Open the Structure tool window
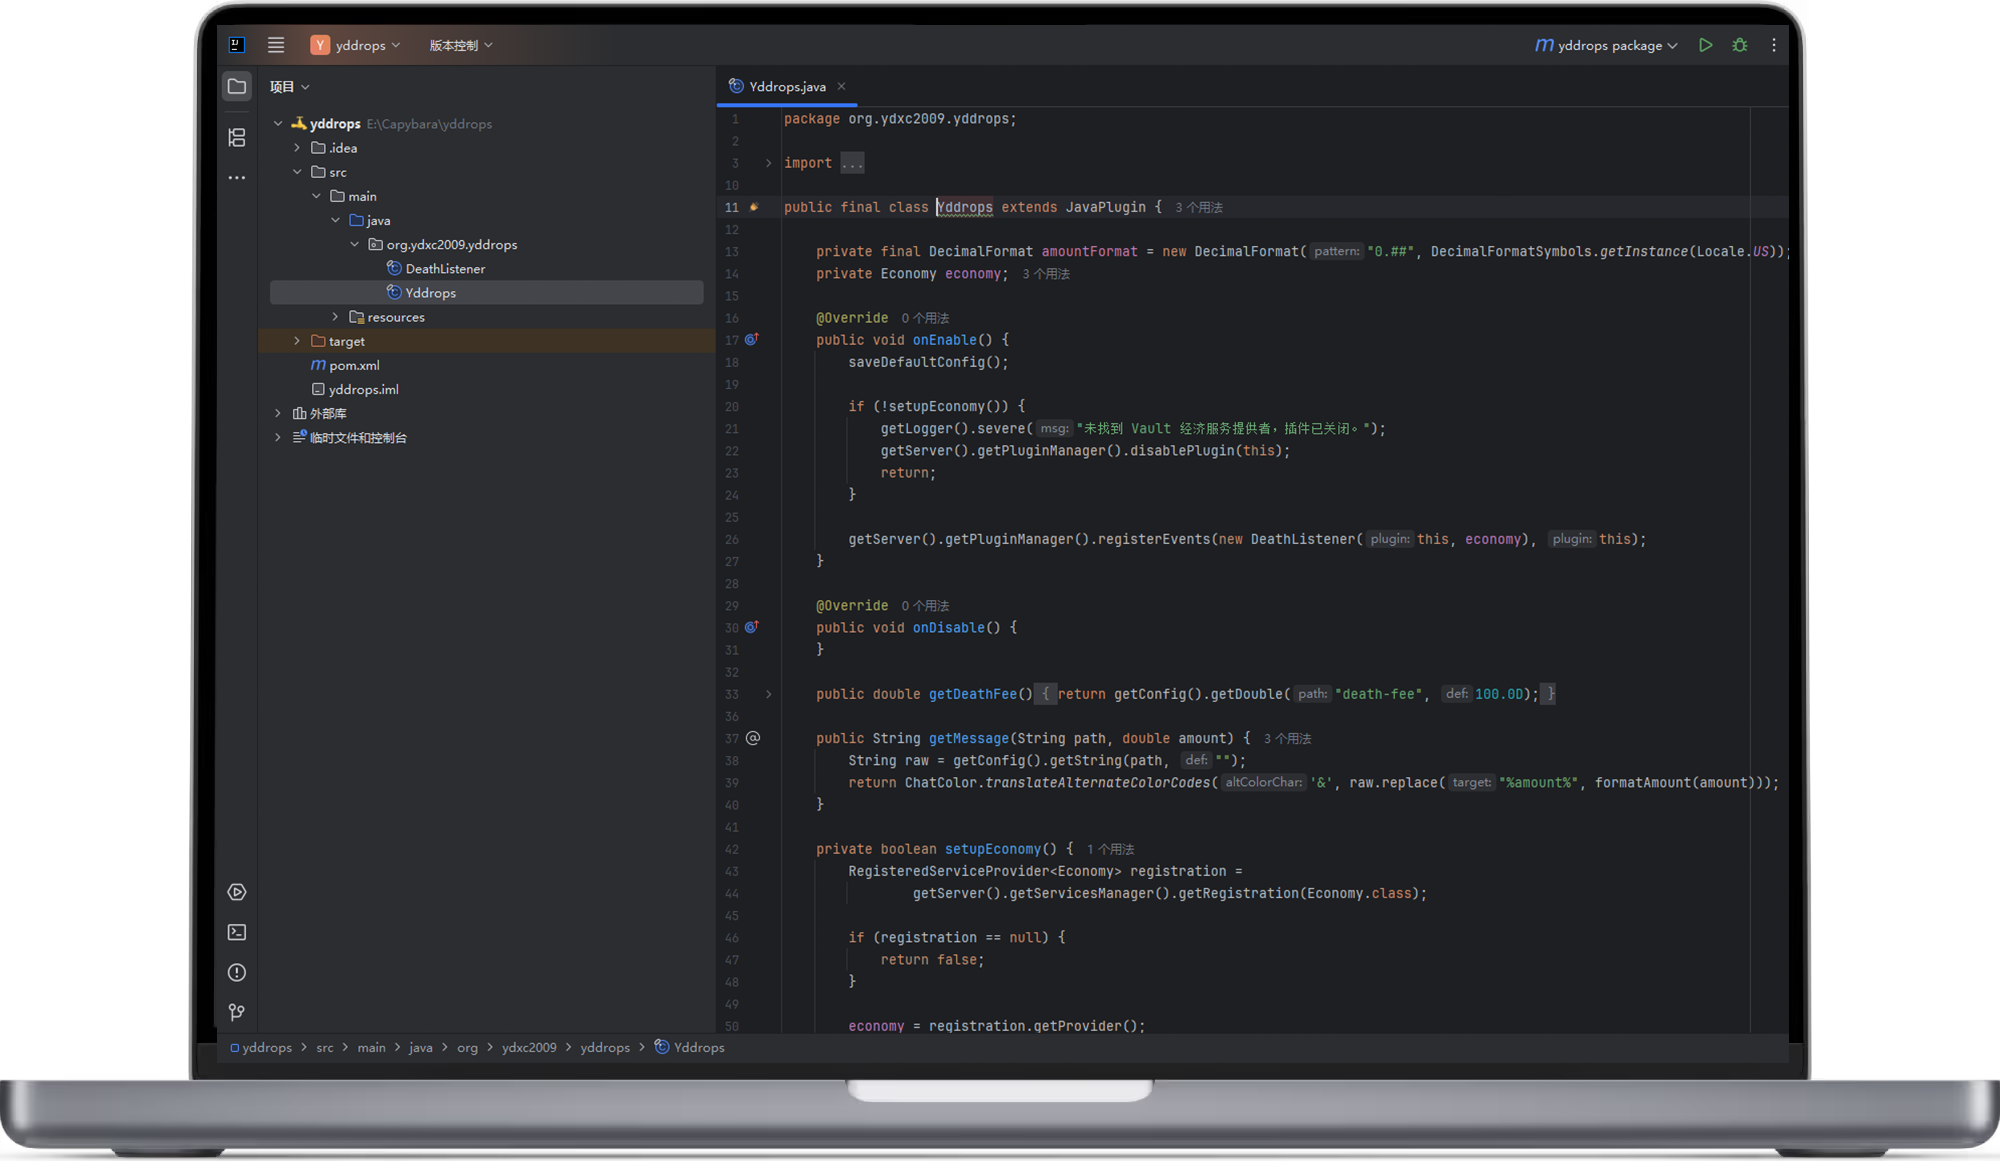This screenshot has width=2000, height=1161. click(x=237, y=138)
